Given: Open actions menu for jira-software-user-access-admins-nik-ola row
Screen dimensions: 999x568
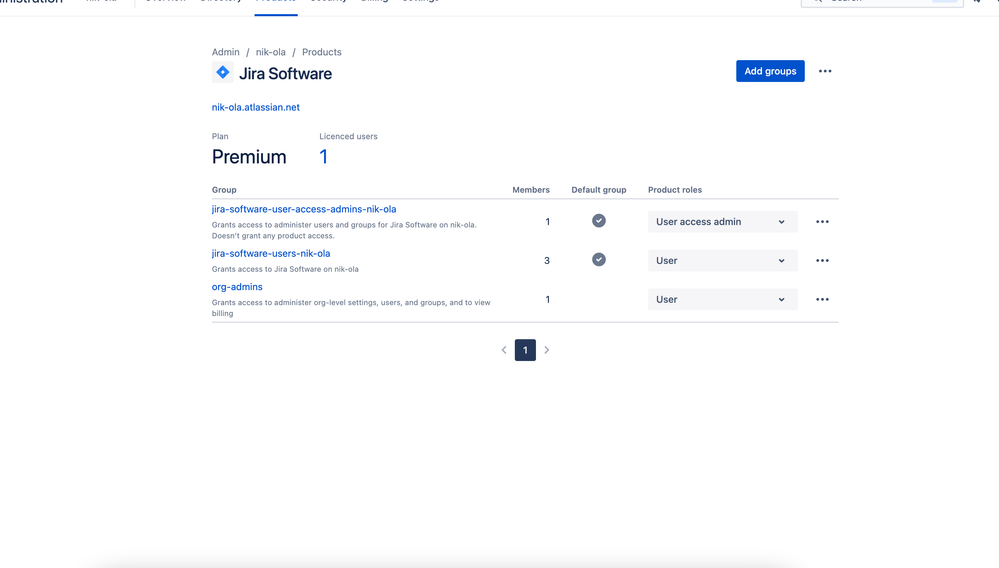Looking at the screenshot, I should [x=823, y=222].
